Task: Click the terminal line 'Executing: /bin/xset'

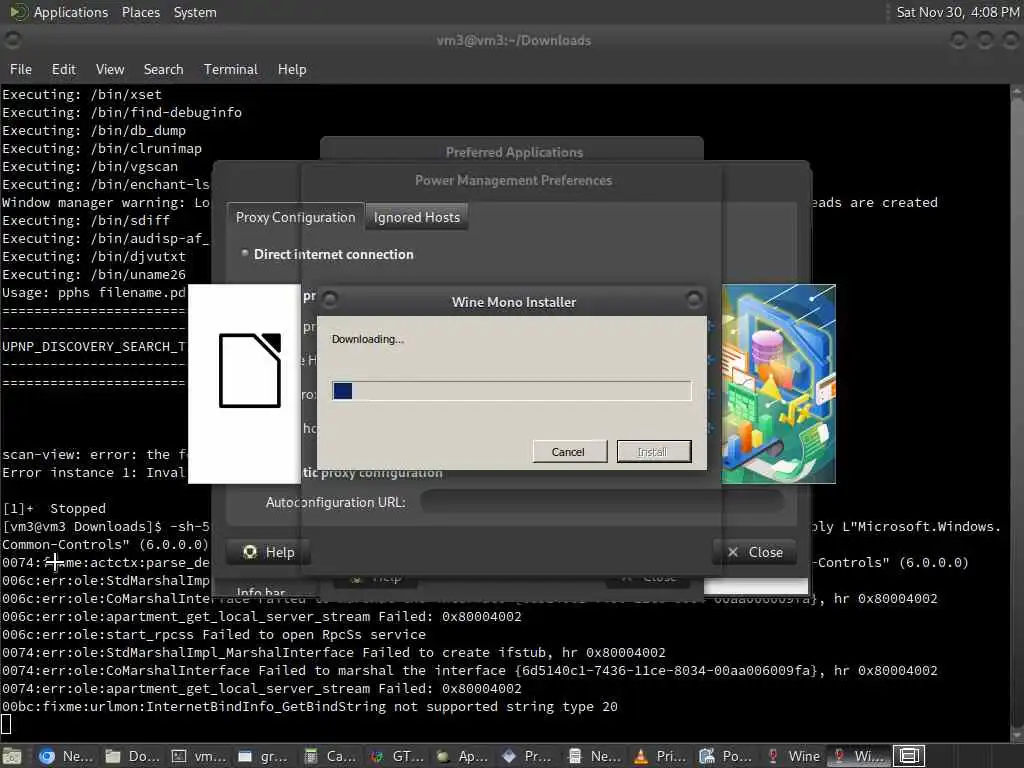Action: (82, 95)
